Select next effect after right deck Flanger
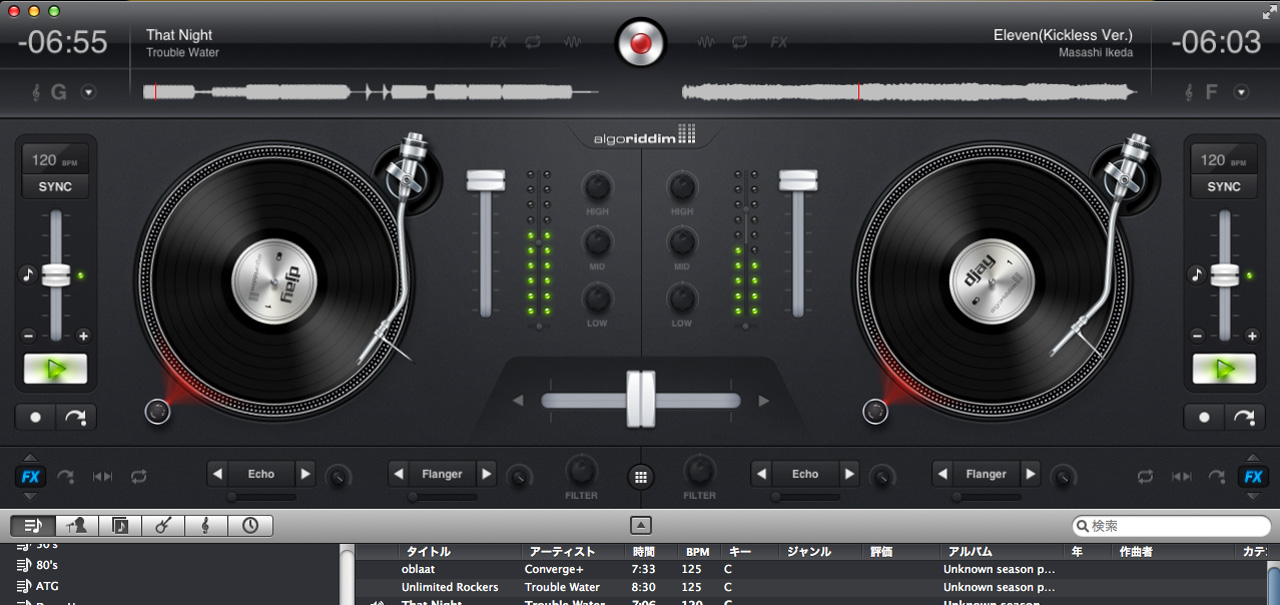This screenshot has width=1280, height=605. 1031,474
